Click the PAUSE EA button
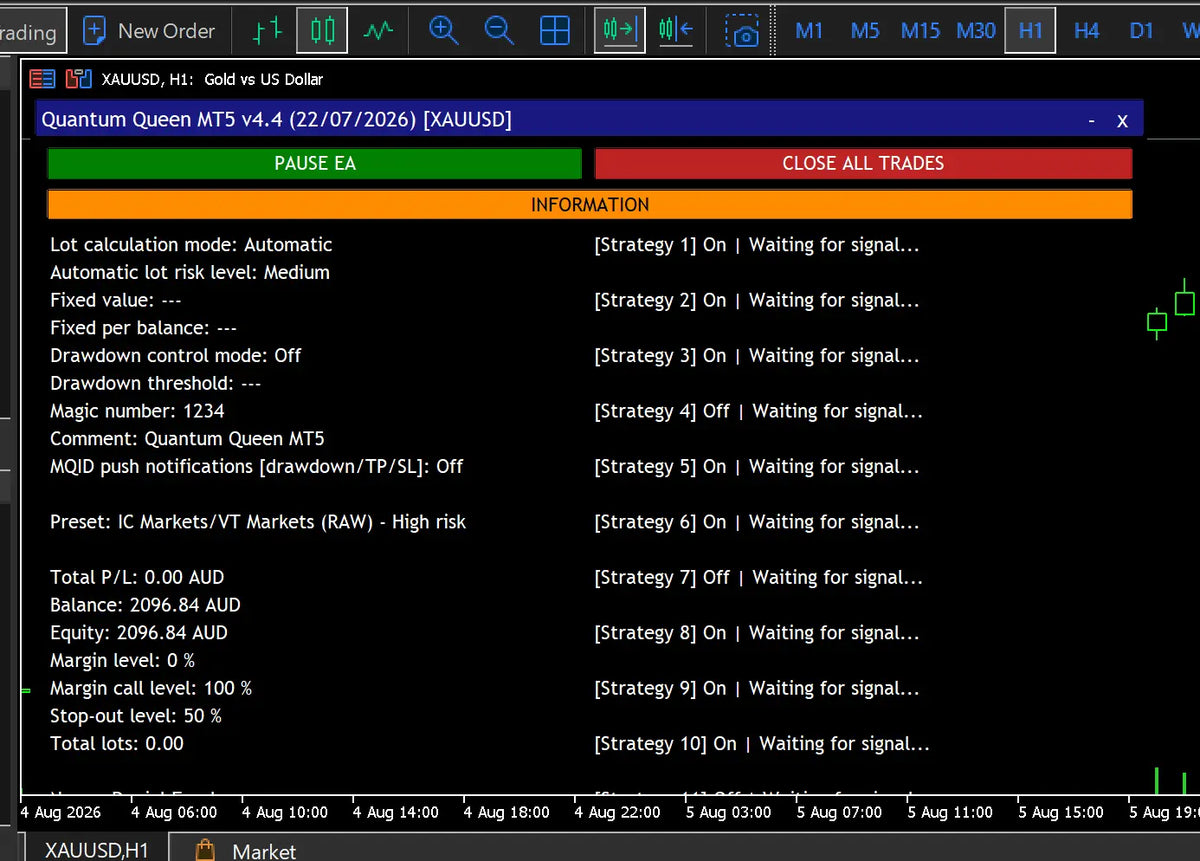This screenshot has height=861, width=1200. point(315,164)
